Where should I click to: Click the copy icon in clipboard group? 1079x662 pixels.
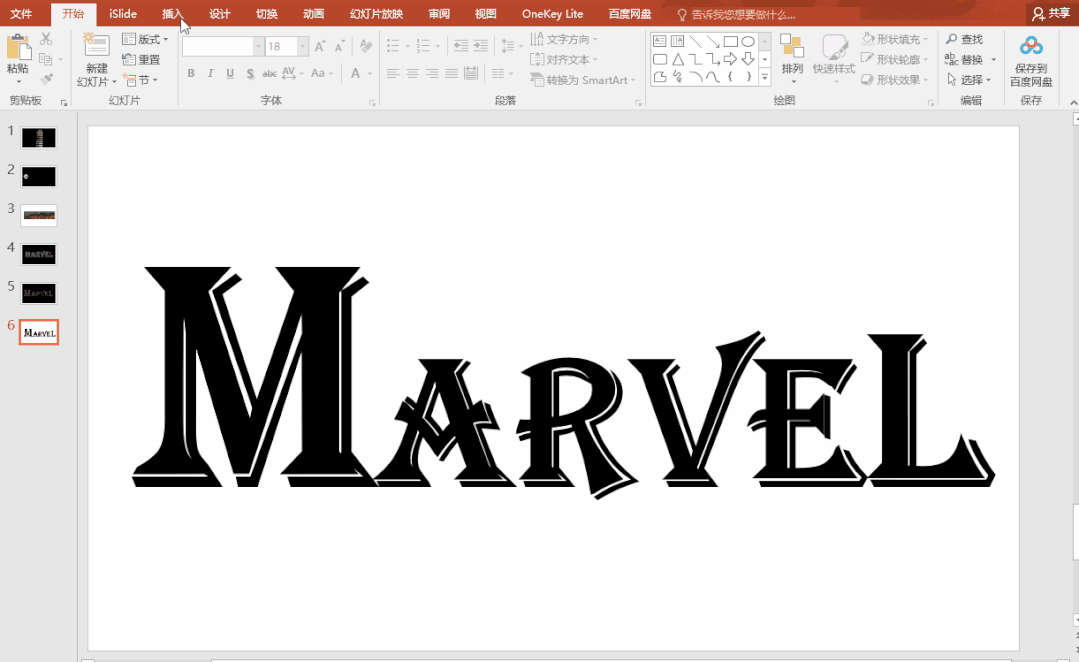point(45,59)
